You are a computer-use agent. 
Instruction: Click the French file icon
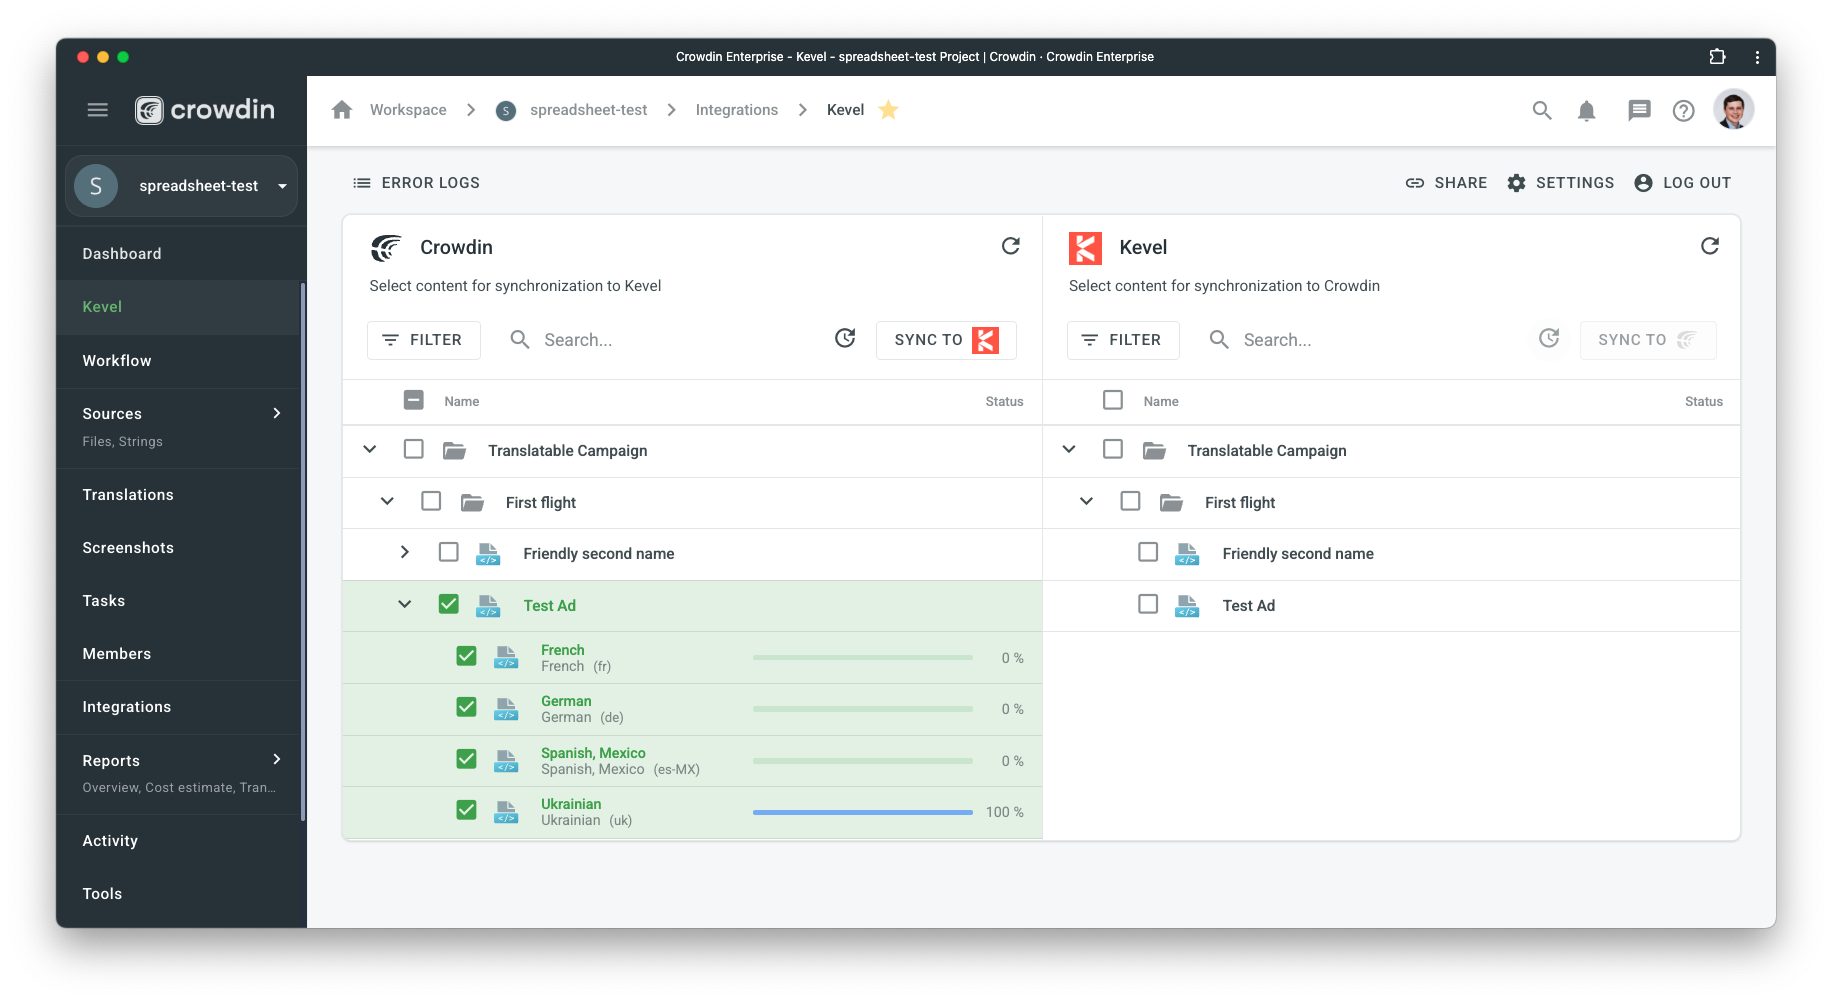pos(506,658)
